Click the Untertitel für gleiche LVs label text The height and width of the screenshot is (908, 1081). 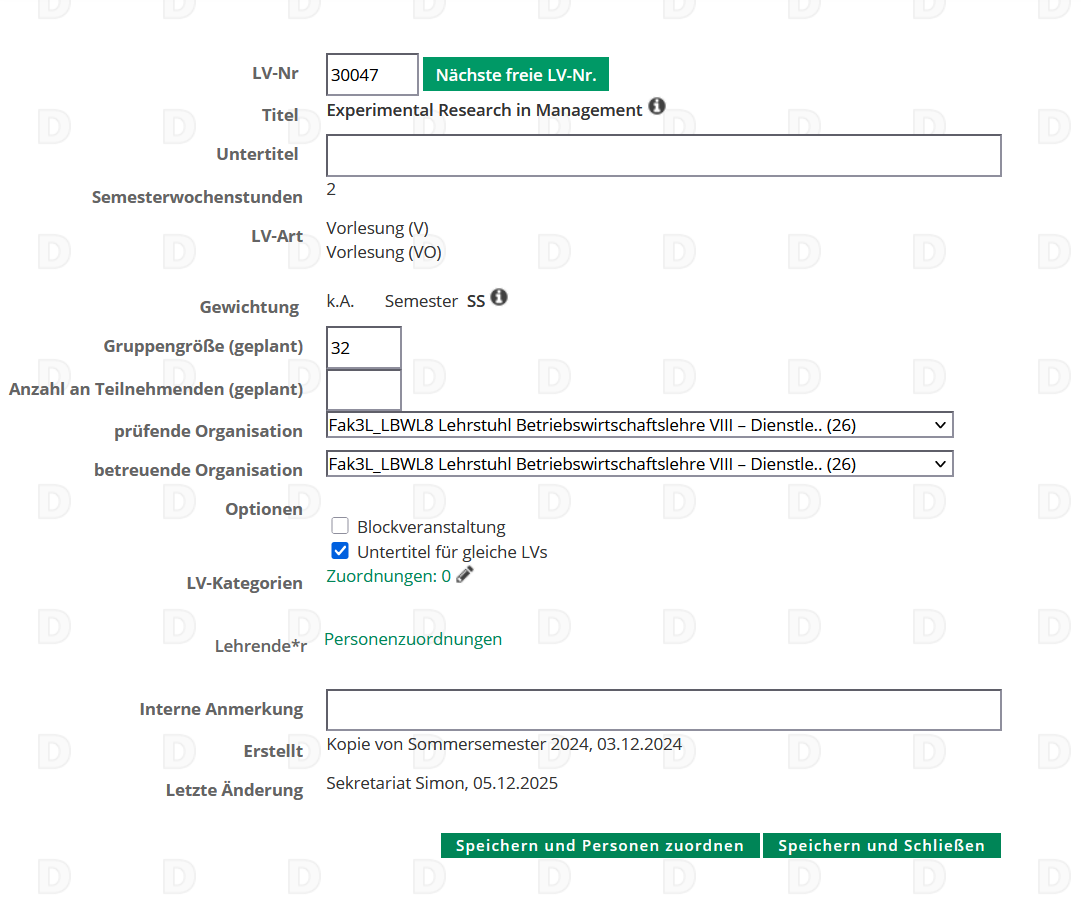452,552
